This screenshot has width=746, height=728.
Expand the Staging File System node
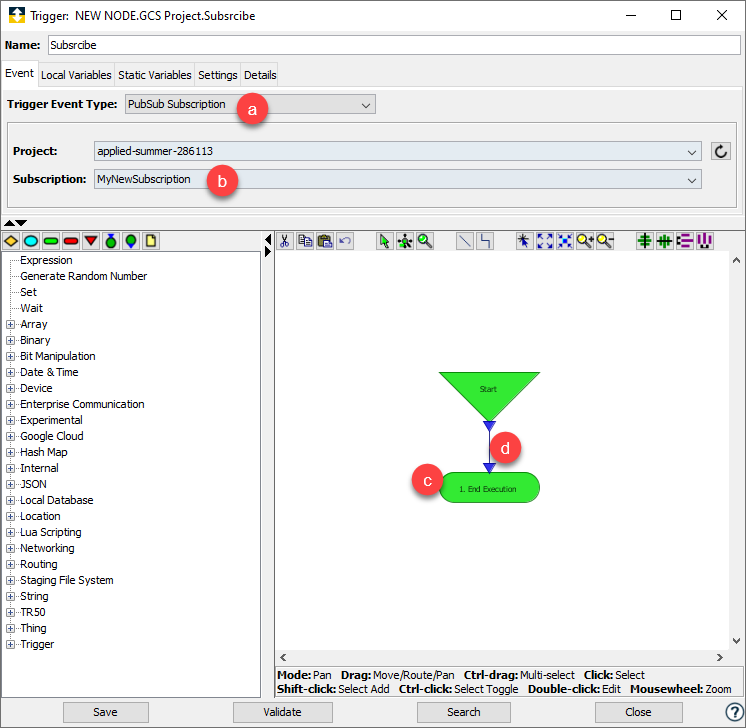pos(10,580)
